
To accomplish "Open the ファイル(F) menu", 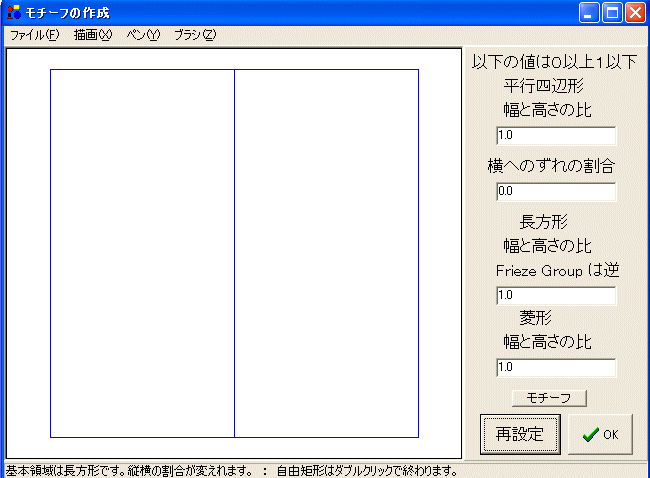I will (x=35, y=35).
